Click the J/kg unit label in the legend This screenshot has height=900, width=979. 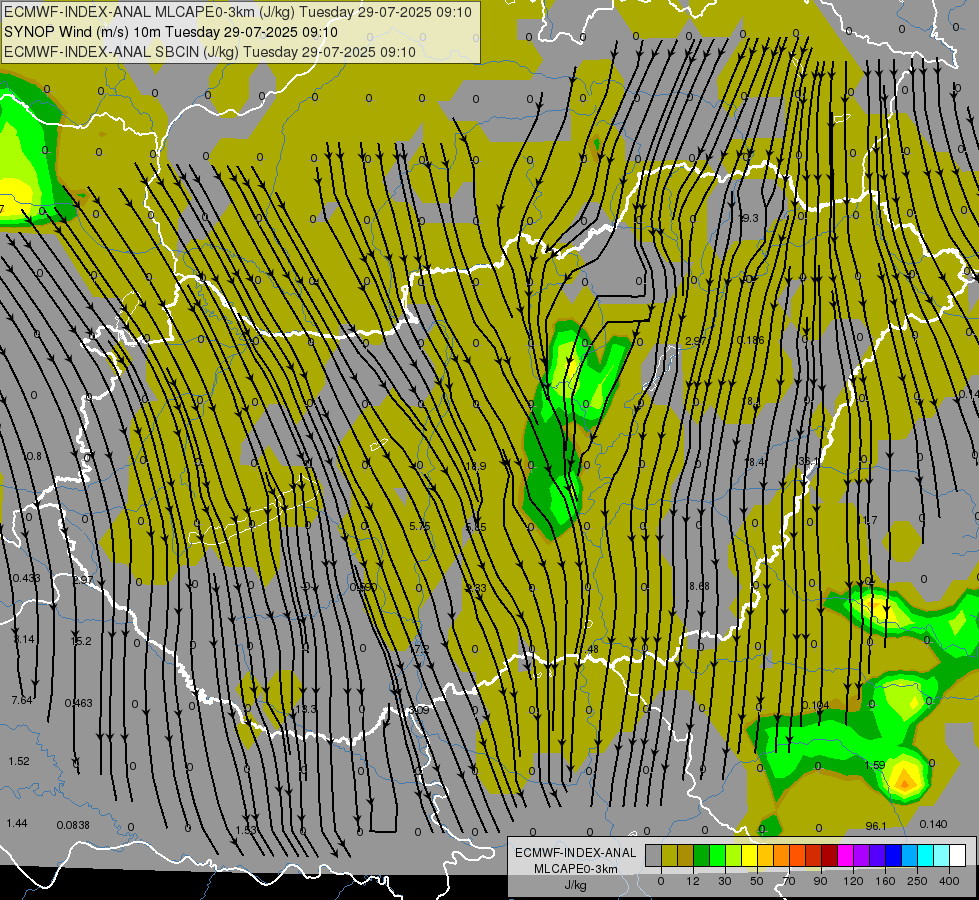point(576,885)
